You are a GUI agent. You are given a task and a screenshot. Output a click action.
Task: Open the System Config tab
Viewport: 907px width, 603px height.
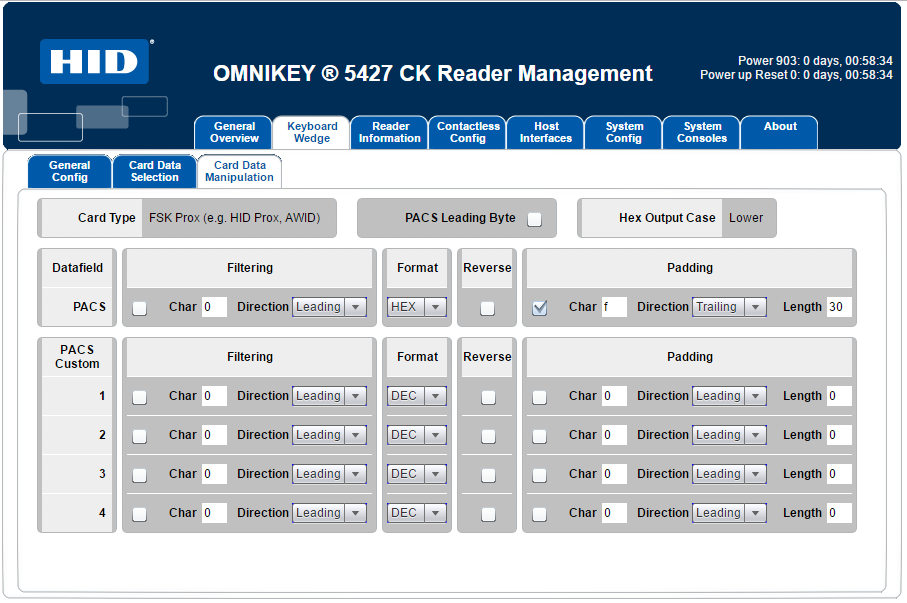(x=624, y=133)
